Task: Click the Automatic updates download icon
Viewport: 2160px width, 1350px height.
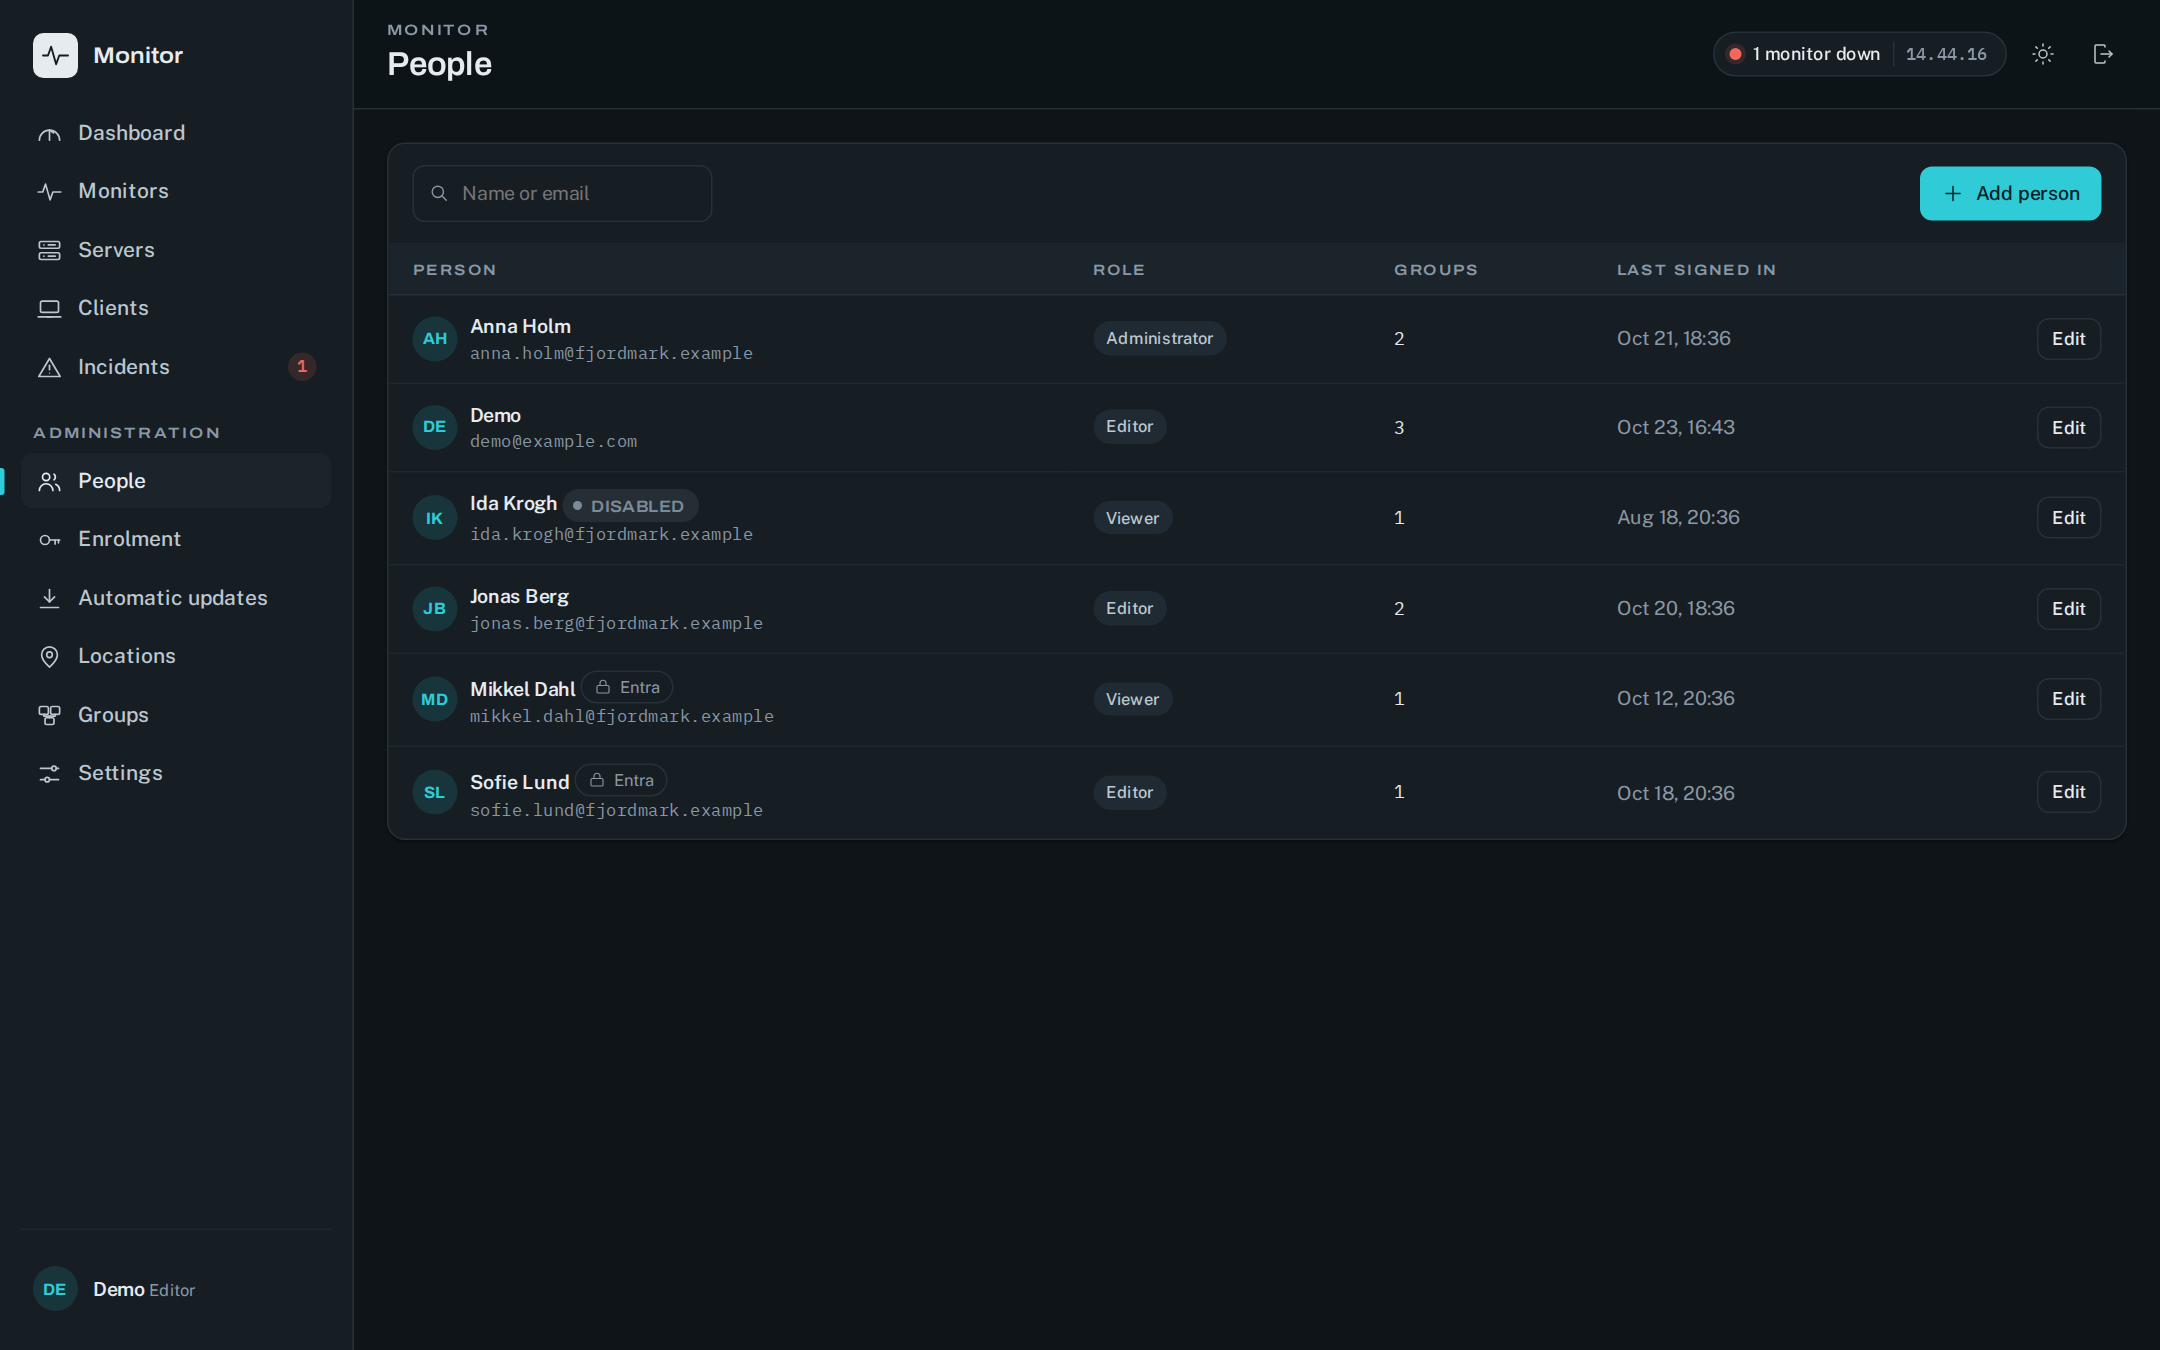Action: pos(49,598)
